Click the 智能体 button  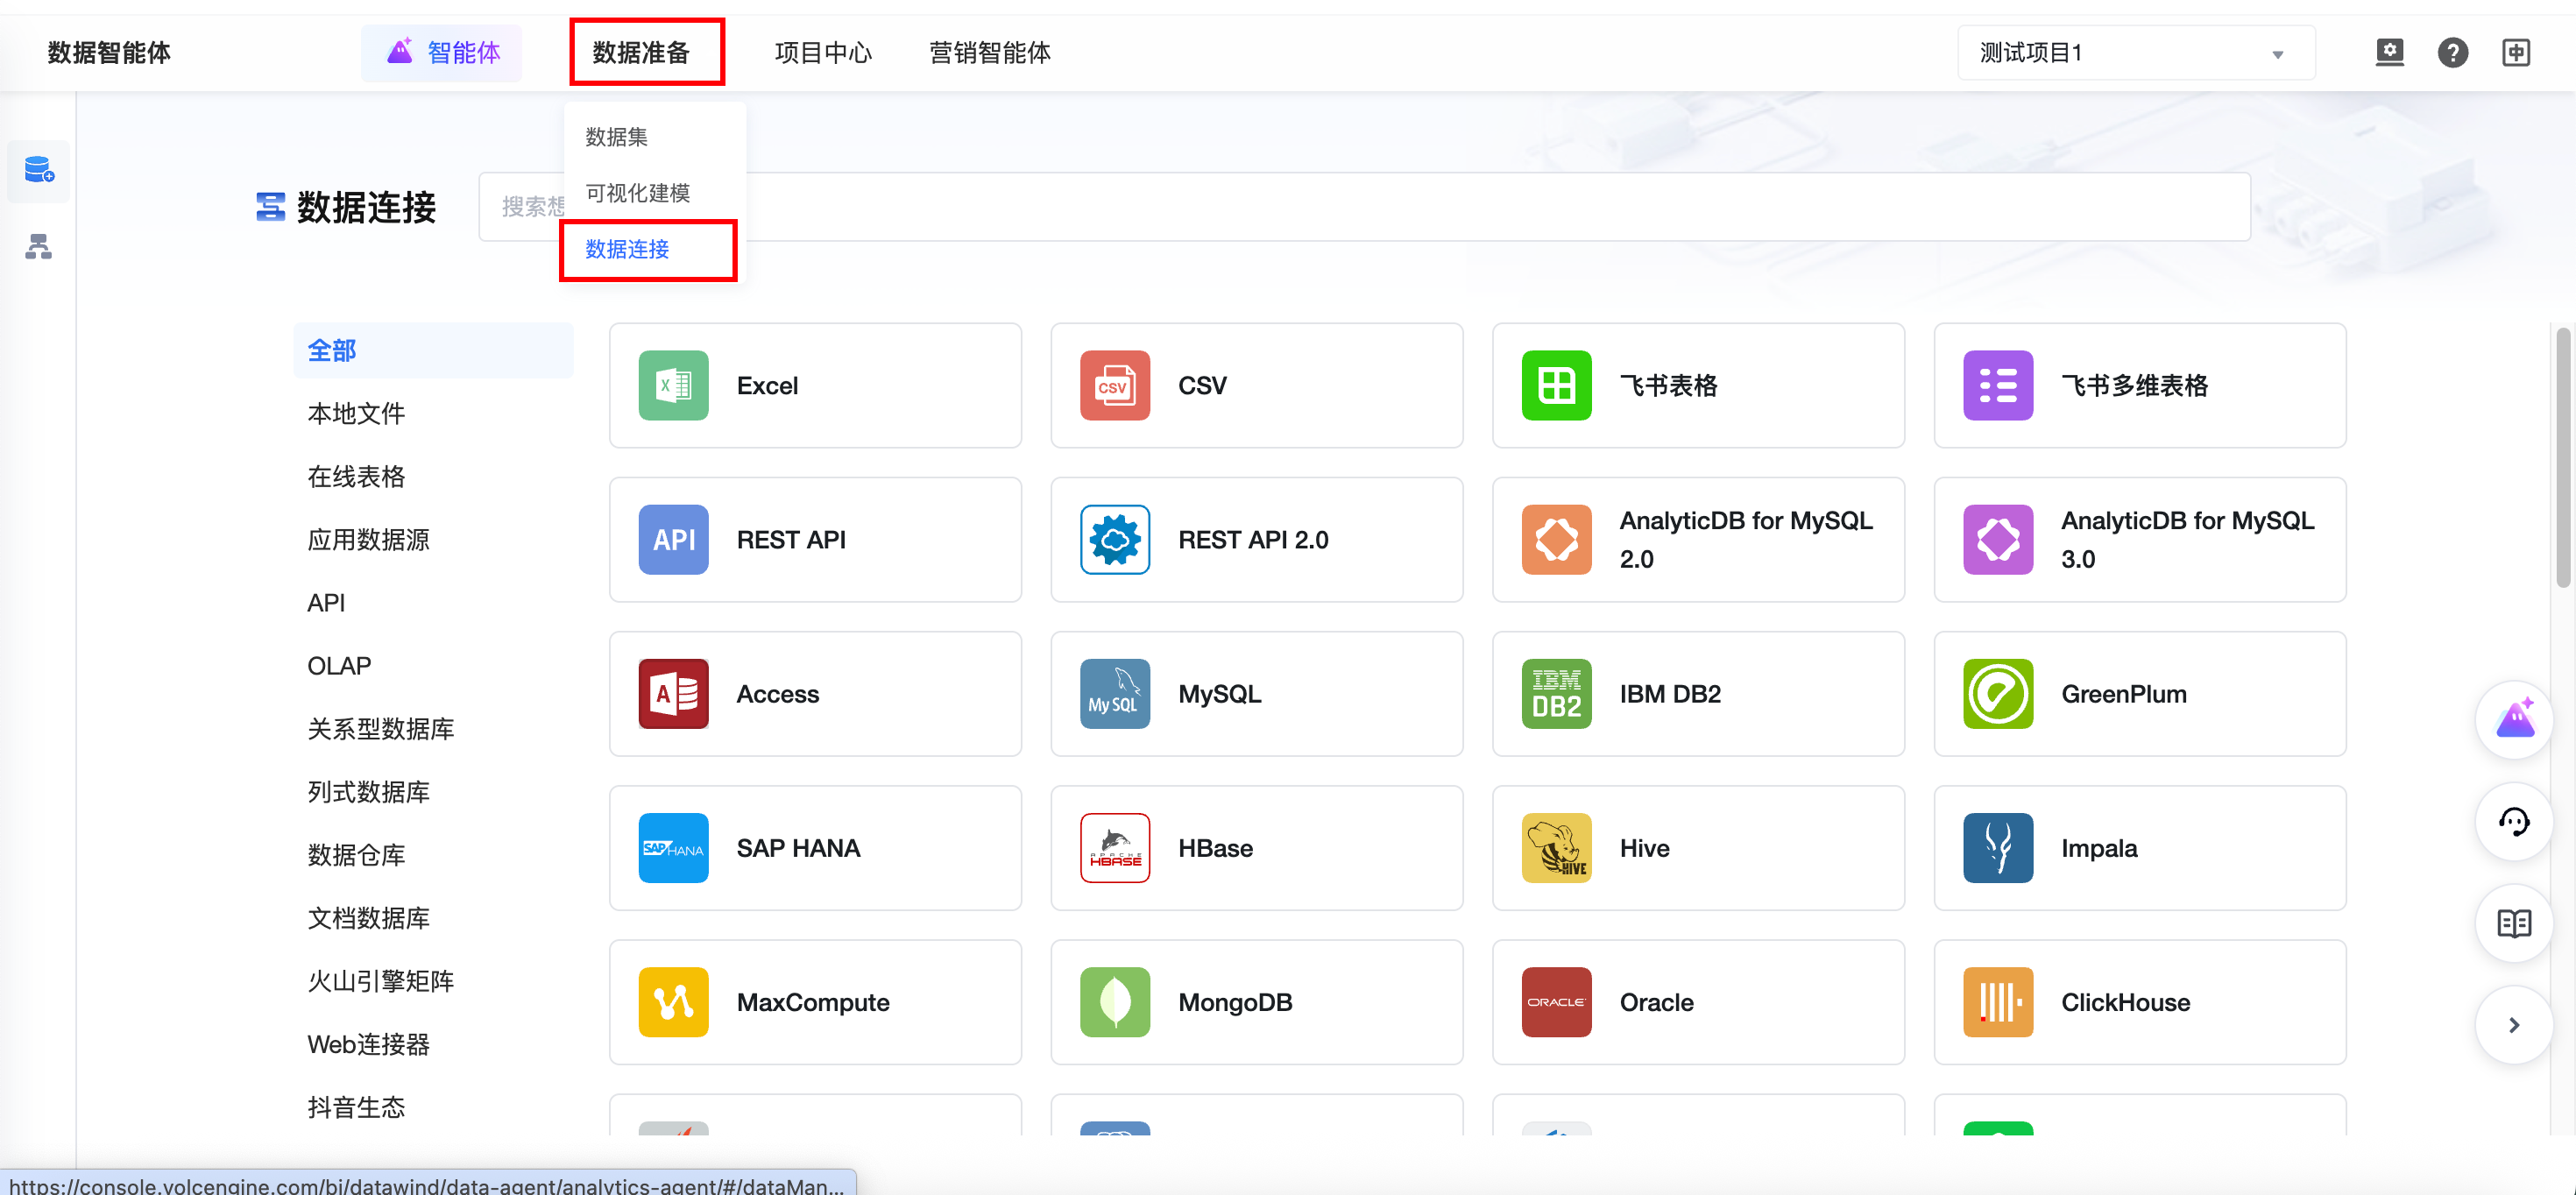point(443,52)
